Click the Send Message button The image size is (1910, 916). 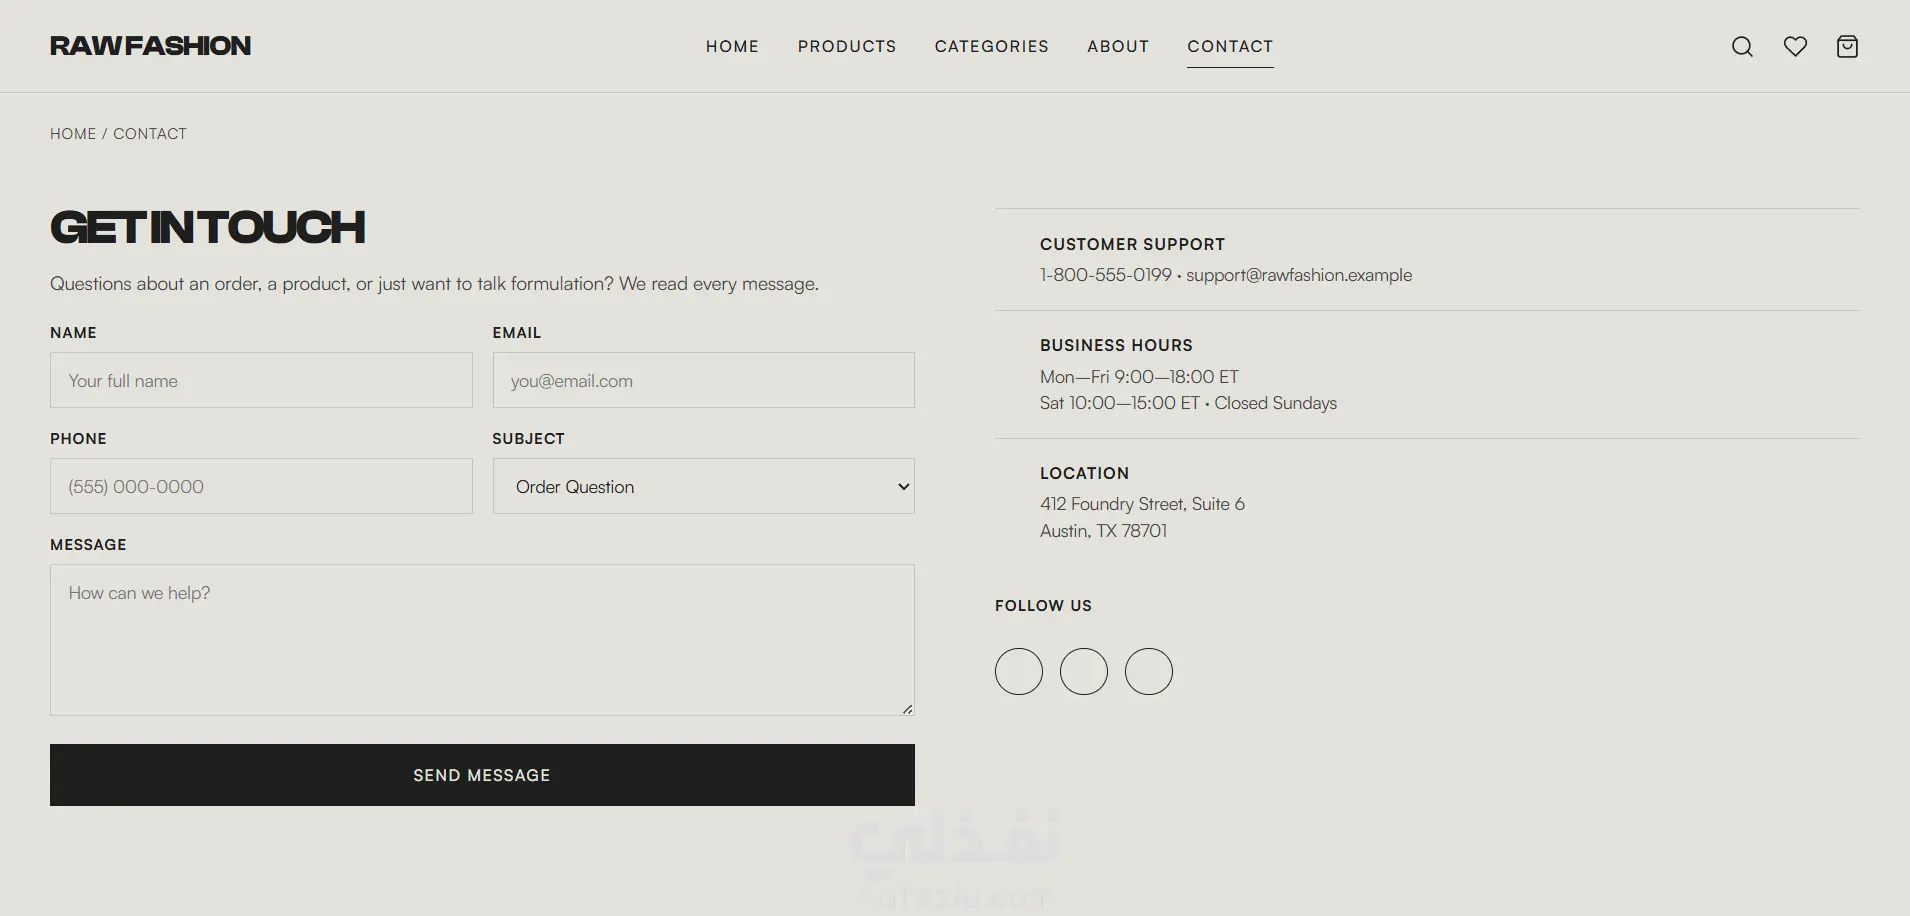tap(482, 775)
